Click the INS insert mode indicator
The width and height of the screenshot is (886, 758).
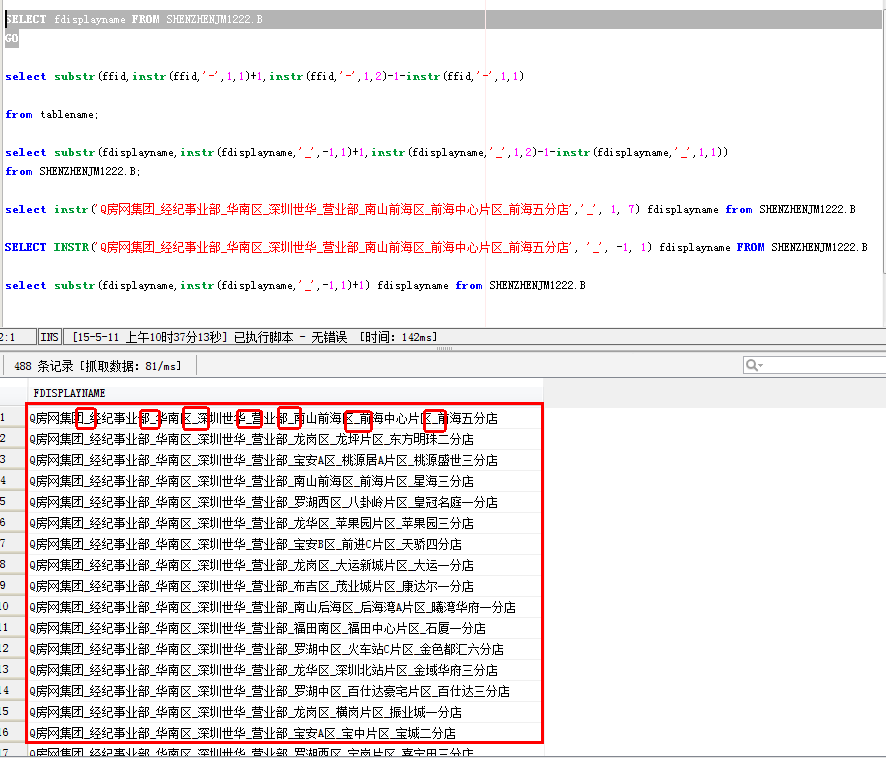49,337
